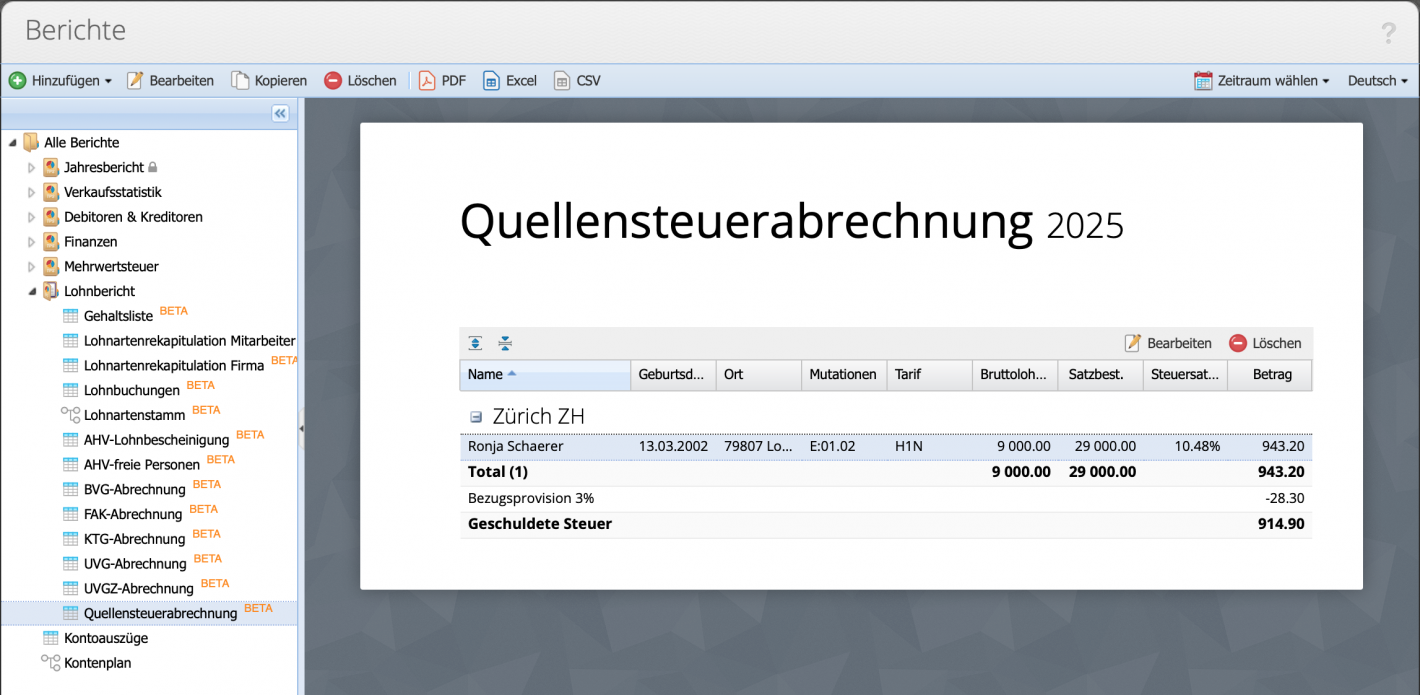
Task: Expand the Finanzen report folder
Action: (x=31, y=241)
